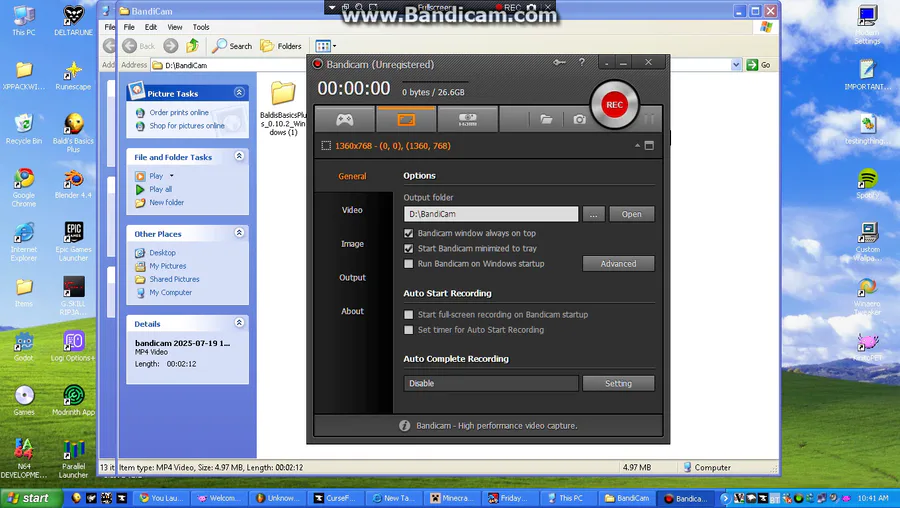This screenshot has width=900, height=508.
Task: Switch to About tab in Bandicam
Action: pos(352,311)
